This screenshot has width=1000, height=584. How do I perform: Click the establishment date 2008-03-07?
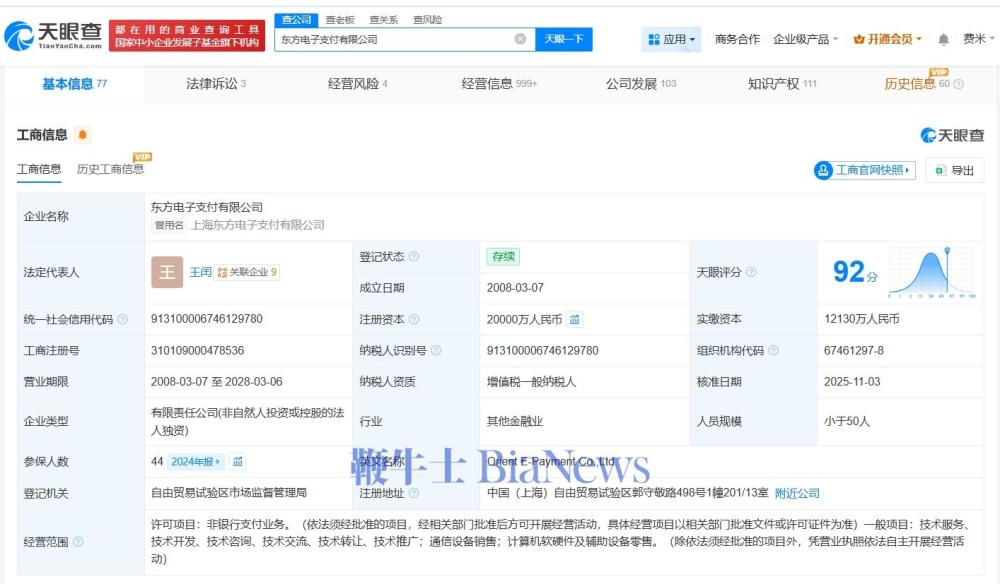click(x=515, y=288)
